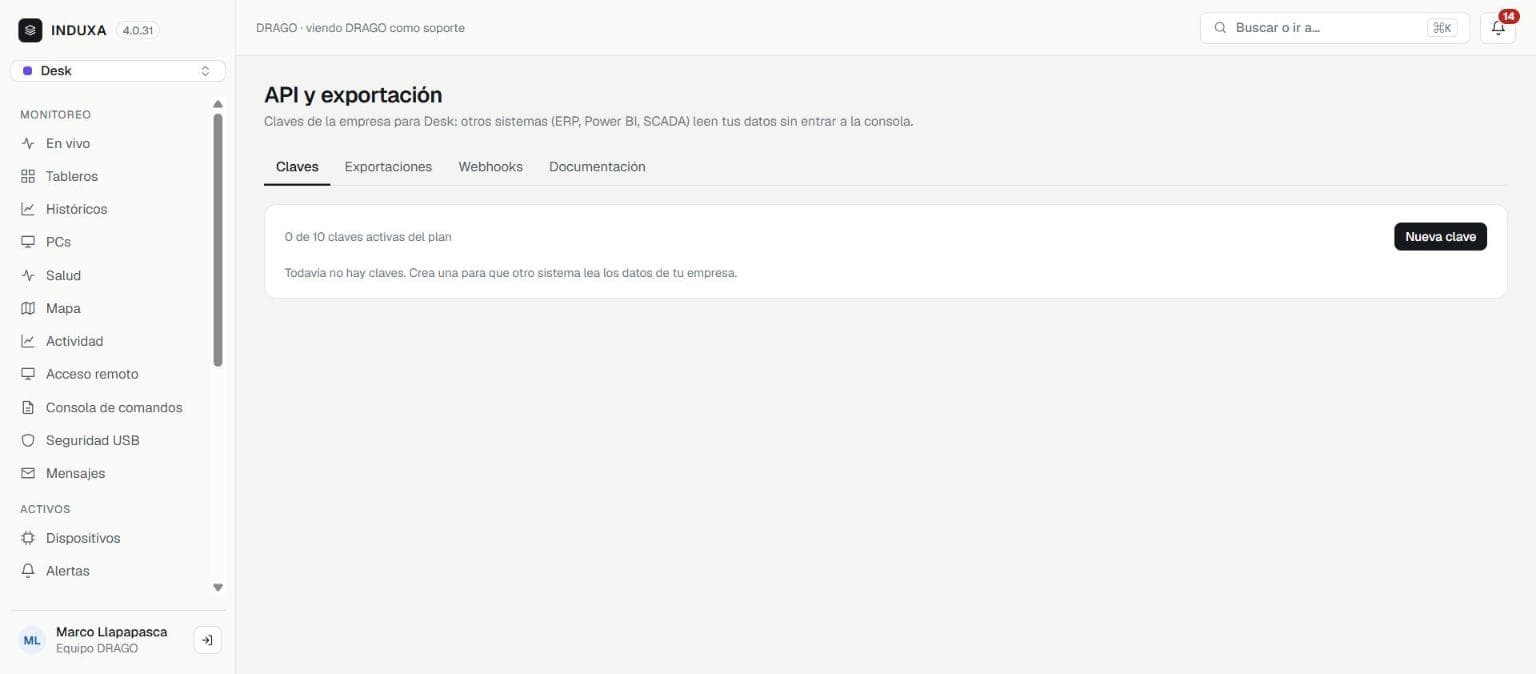Click the ML user avatar
This screenshot has height=674, width=1536.
coord(32,640)
